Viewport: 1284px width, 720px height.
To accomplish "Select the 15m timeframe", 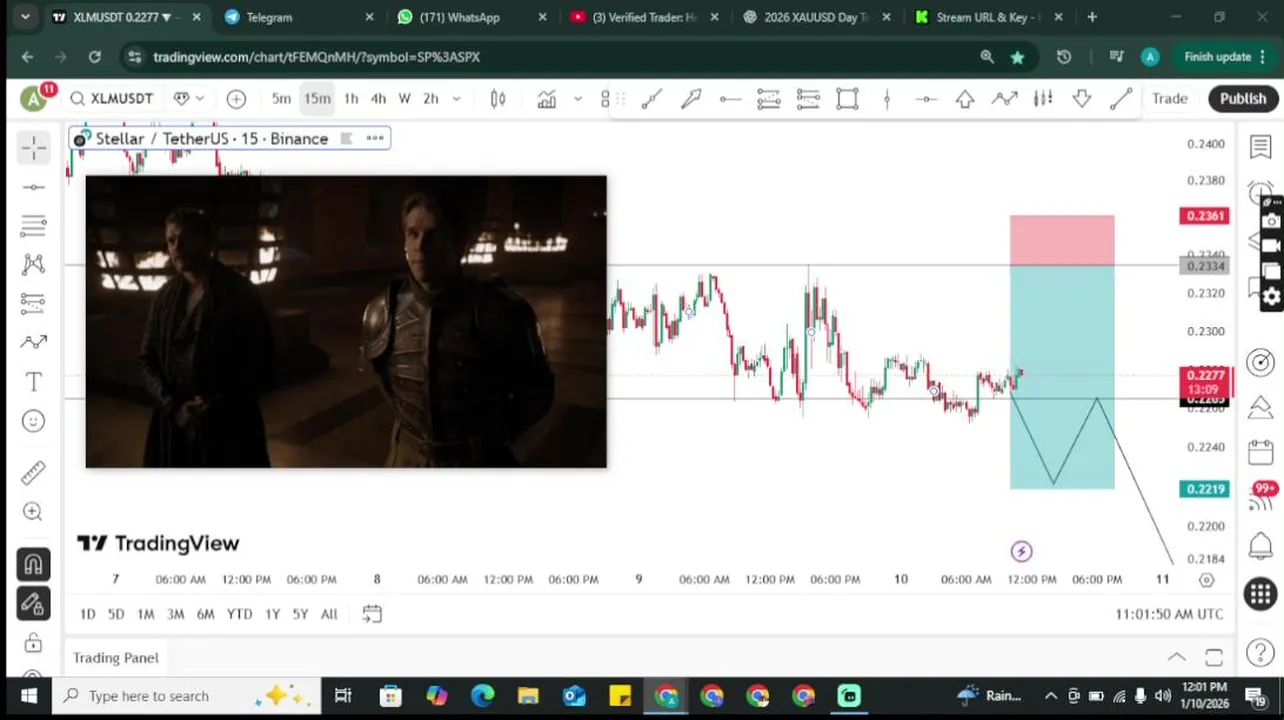I will click(x=317, y=98).
